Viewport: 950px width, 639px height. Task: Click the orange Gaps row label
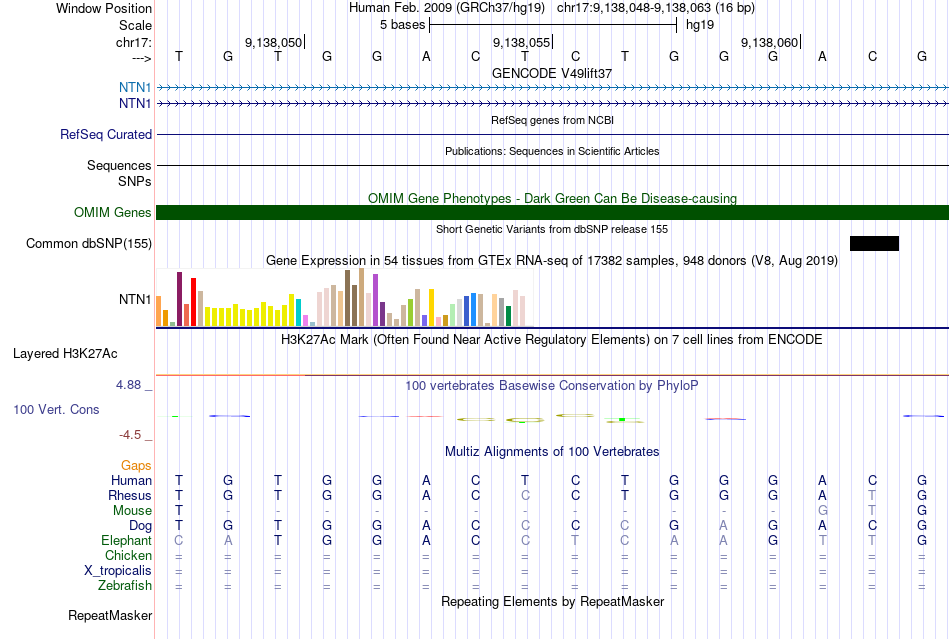(x=136, y=465)
